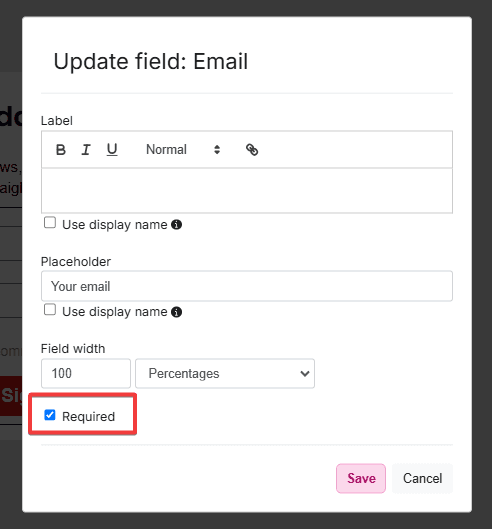The height and width of the screenshot is (529, 492).
Task: Insert a hyperlink via the chain icon
Action: click(x=252, y=149)
